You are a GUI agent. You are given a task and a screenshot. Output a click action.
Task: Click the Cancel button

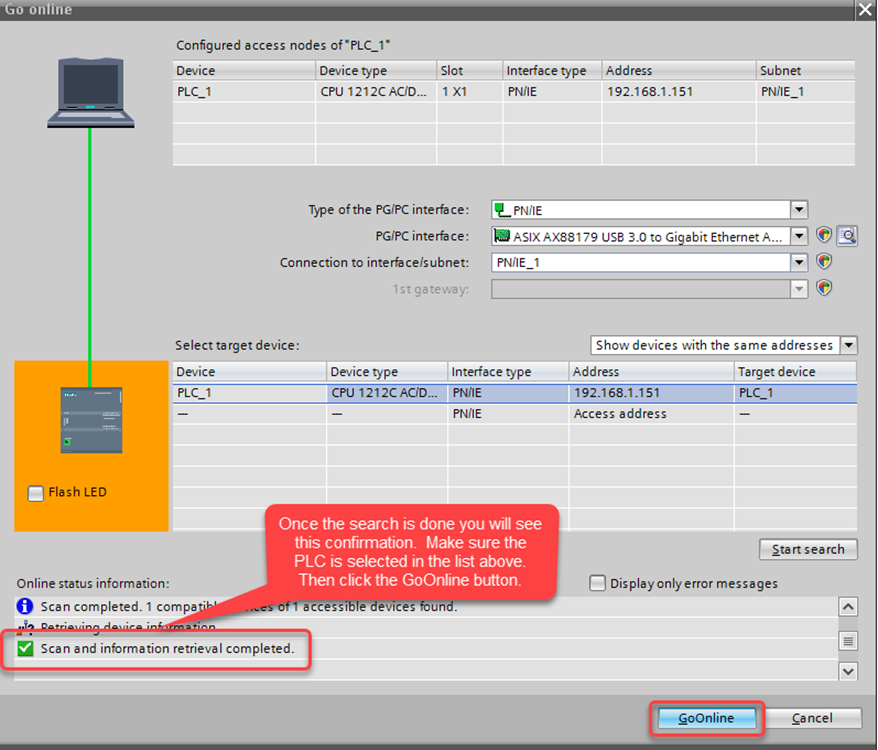pyautogui.click(x=813, y=718)
